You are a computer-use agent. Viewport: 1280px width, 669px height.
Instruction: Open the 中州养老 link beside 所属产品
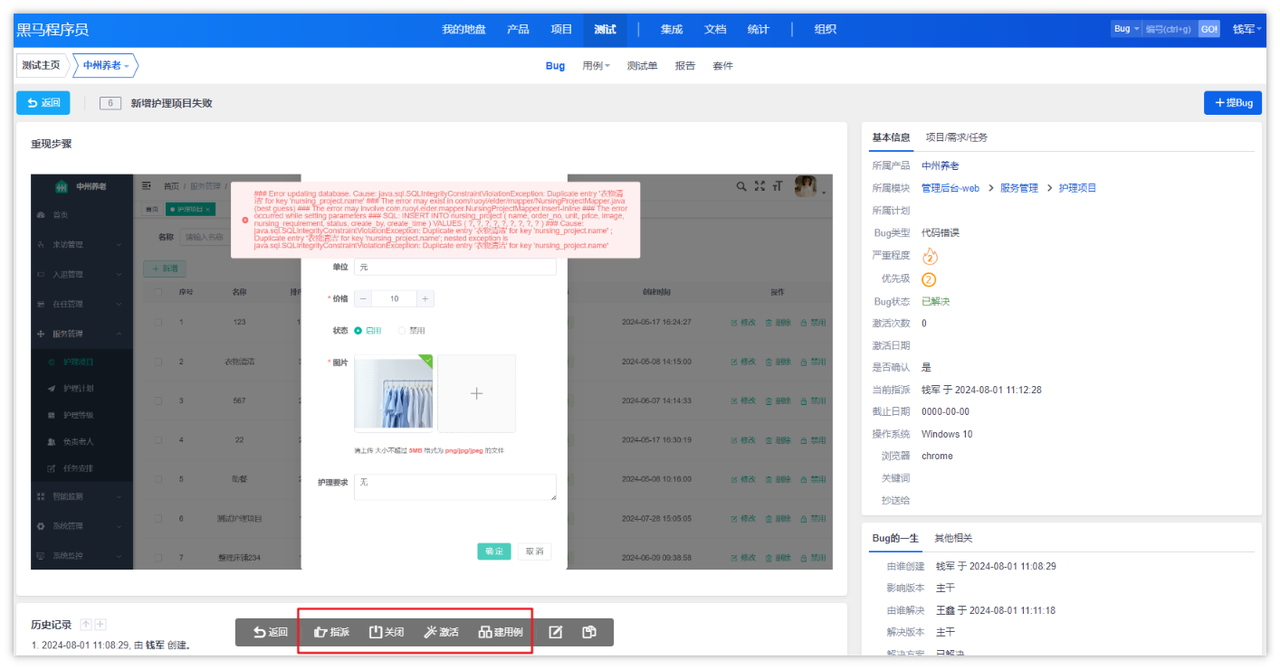[940, 166]
